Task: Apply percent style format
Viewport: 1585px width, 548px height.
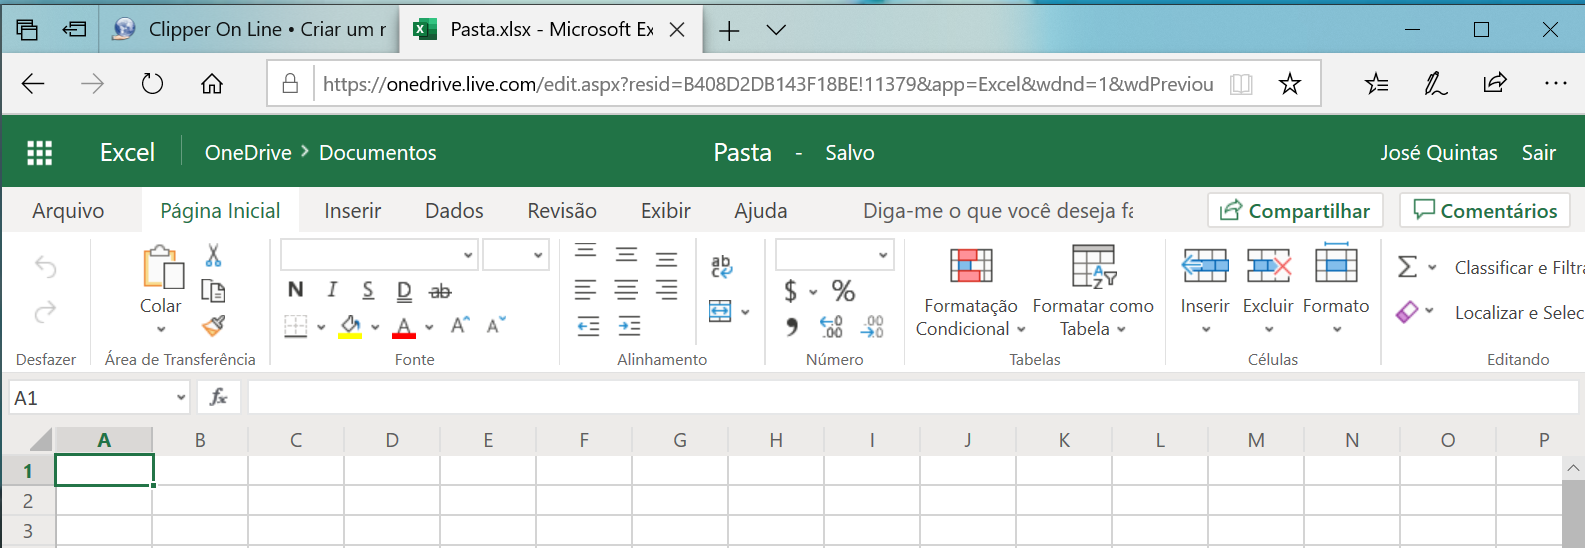Action: pyautogui.click(x=843, y=291)
